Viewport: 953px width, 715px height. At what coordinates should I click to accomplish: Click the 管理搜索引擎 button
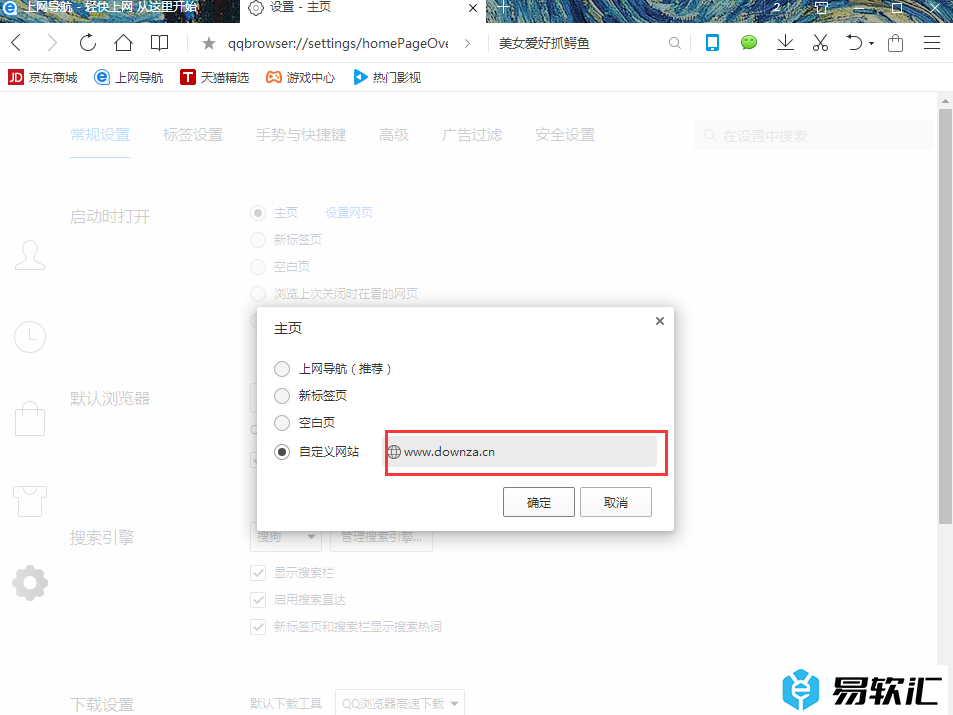tap(381, 537)
